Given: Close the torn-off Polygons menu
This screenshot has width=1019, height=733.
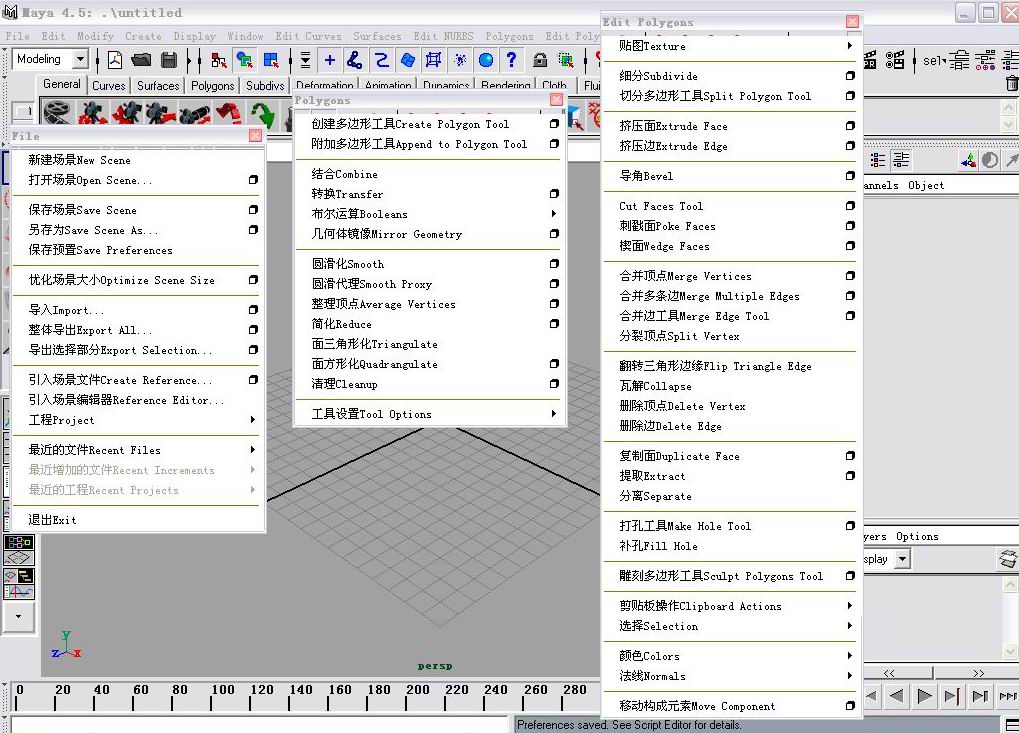Looking at the screenshot, I should tap(557, 99).
